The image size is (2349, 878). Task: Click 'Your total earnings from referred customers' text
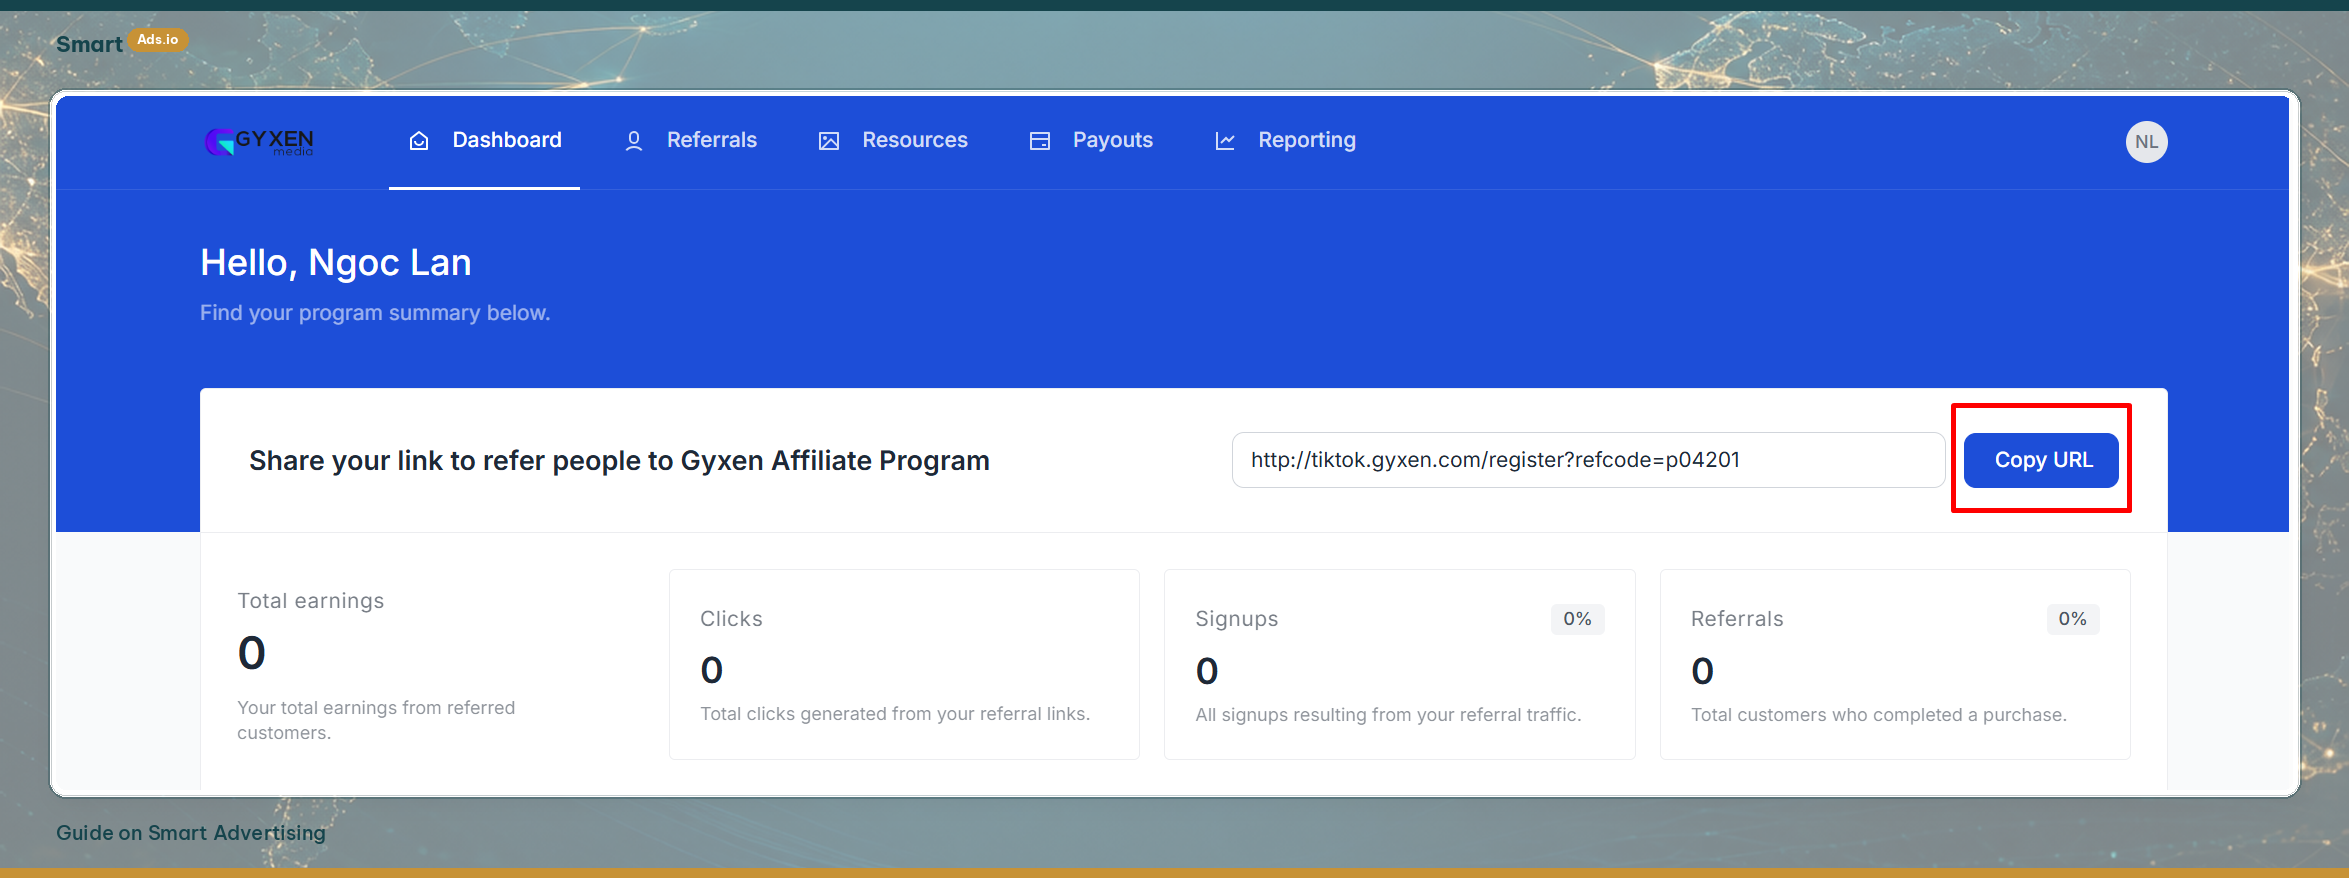click(376, 720)
